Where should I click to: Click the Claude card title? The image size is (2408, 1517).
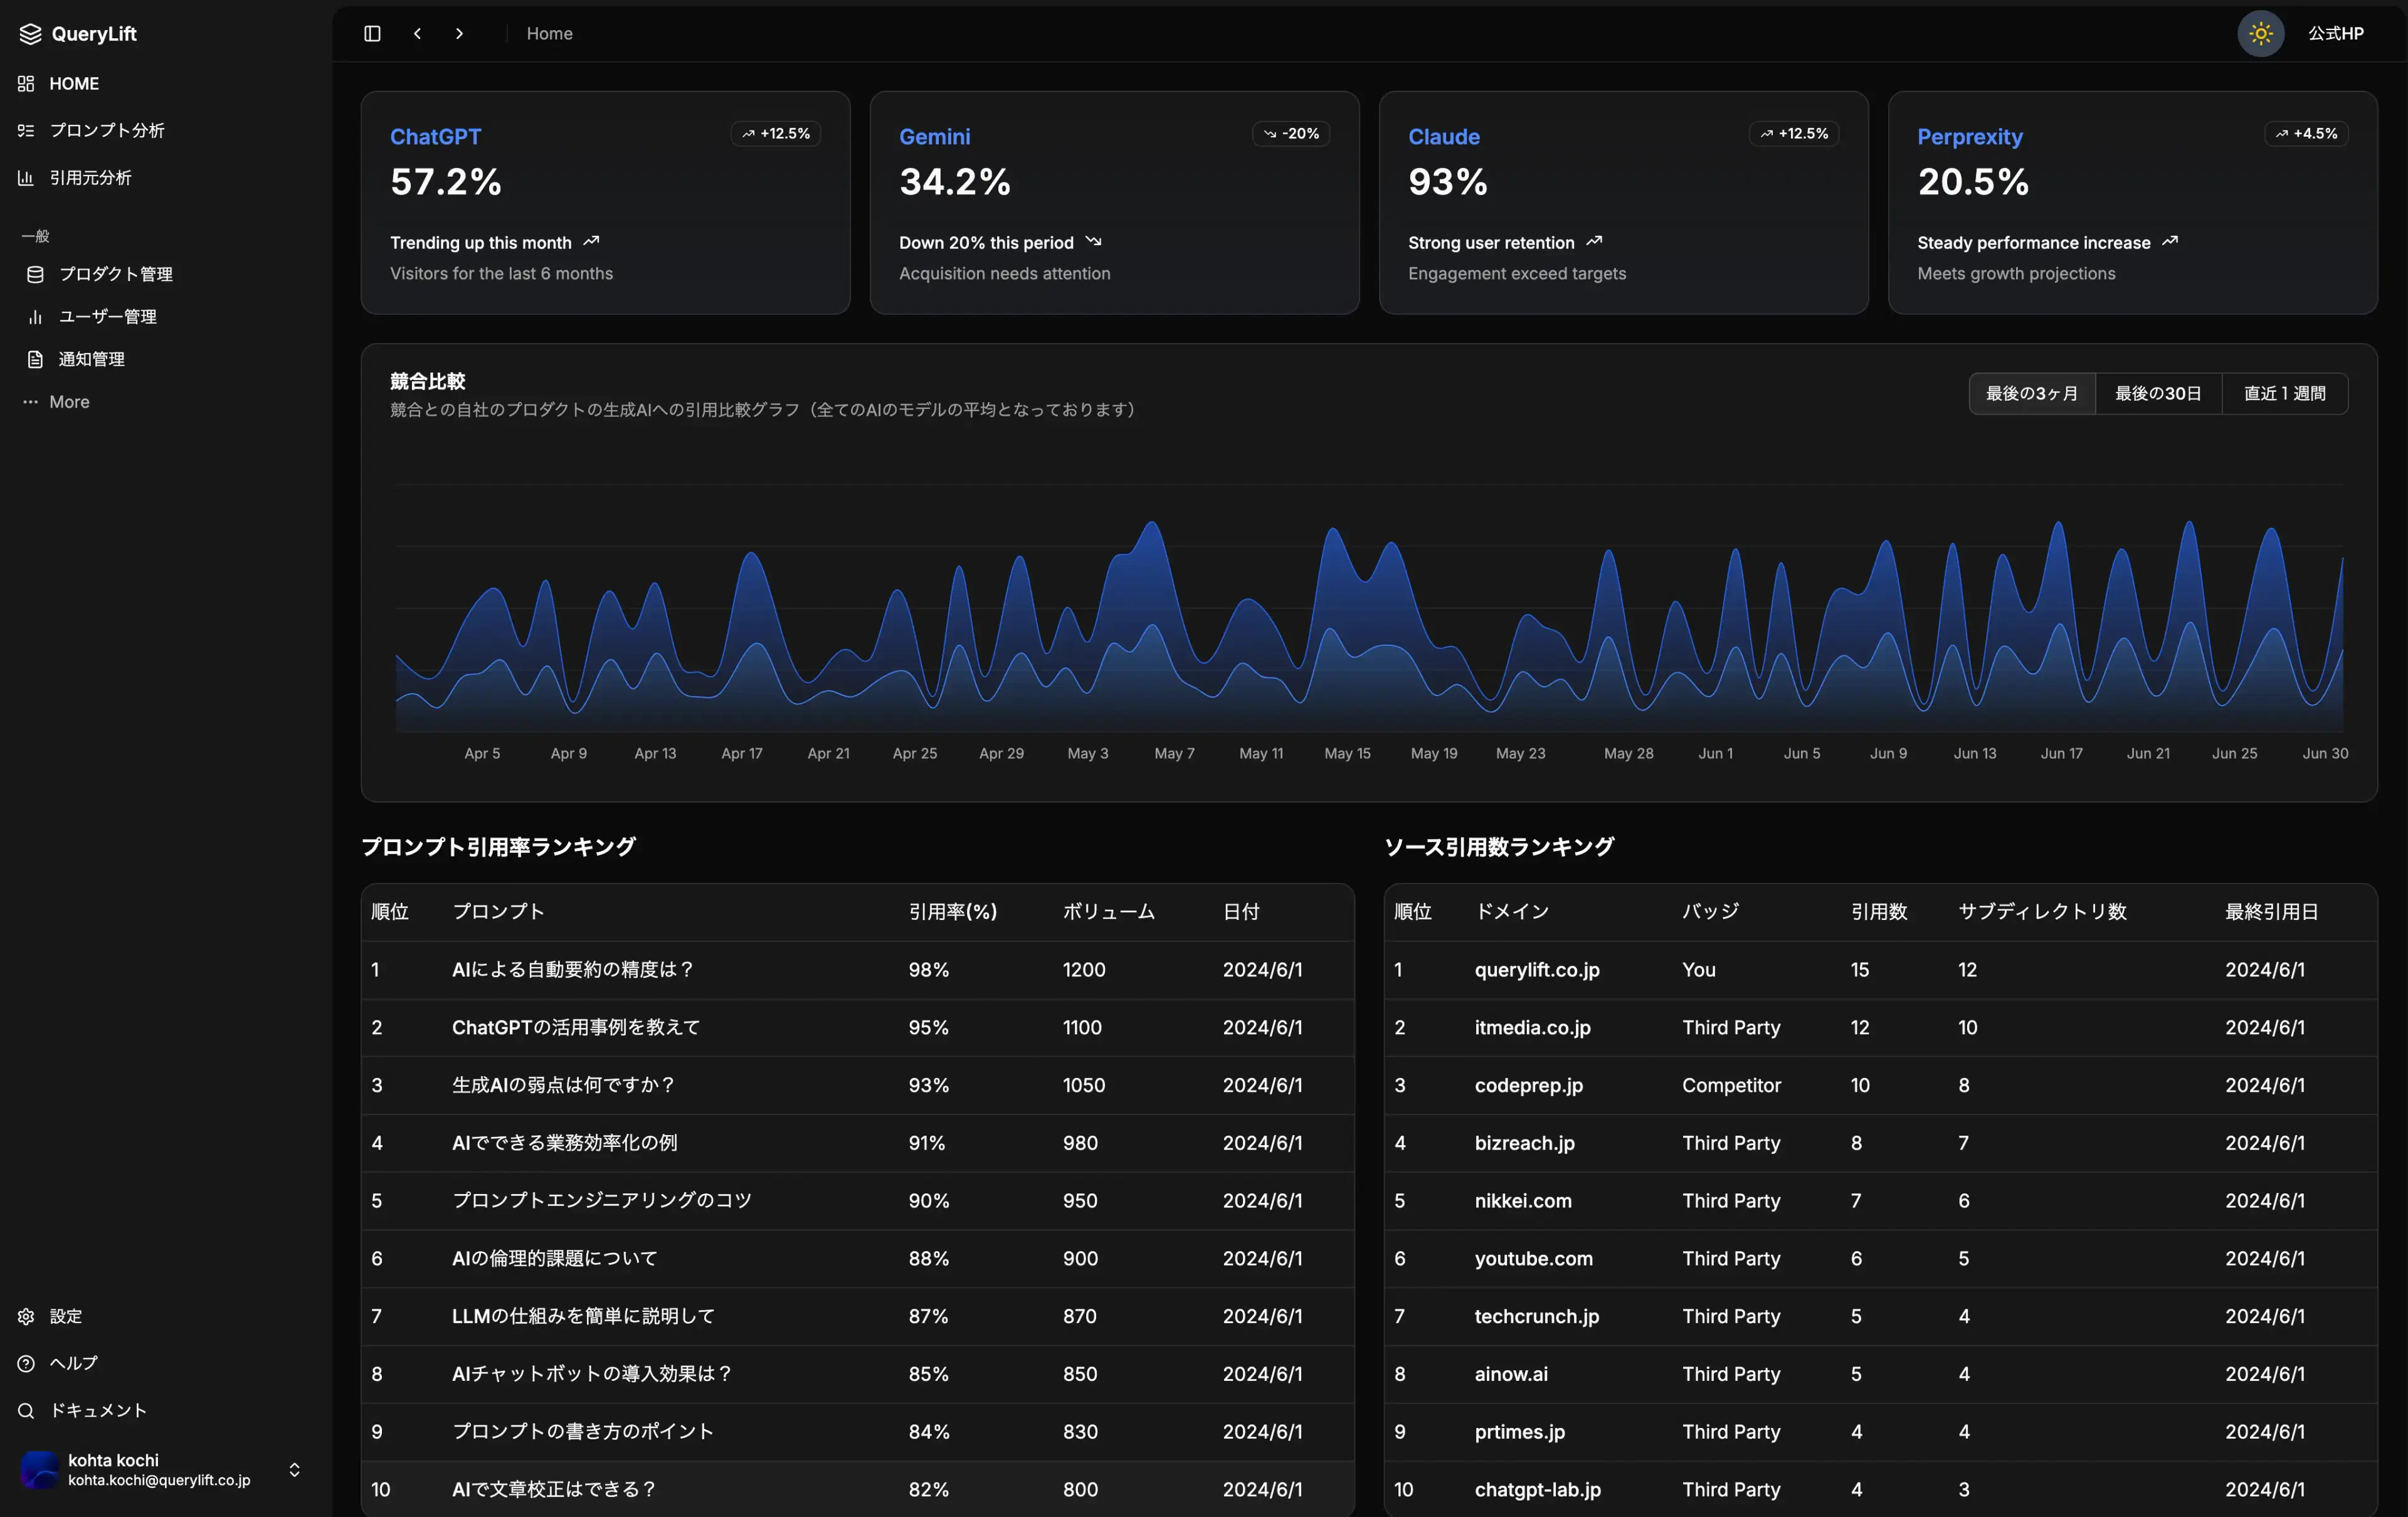(x=1443, y=137)
